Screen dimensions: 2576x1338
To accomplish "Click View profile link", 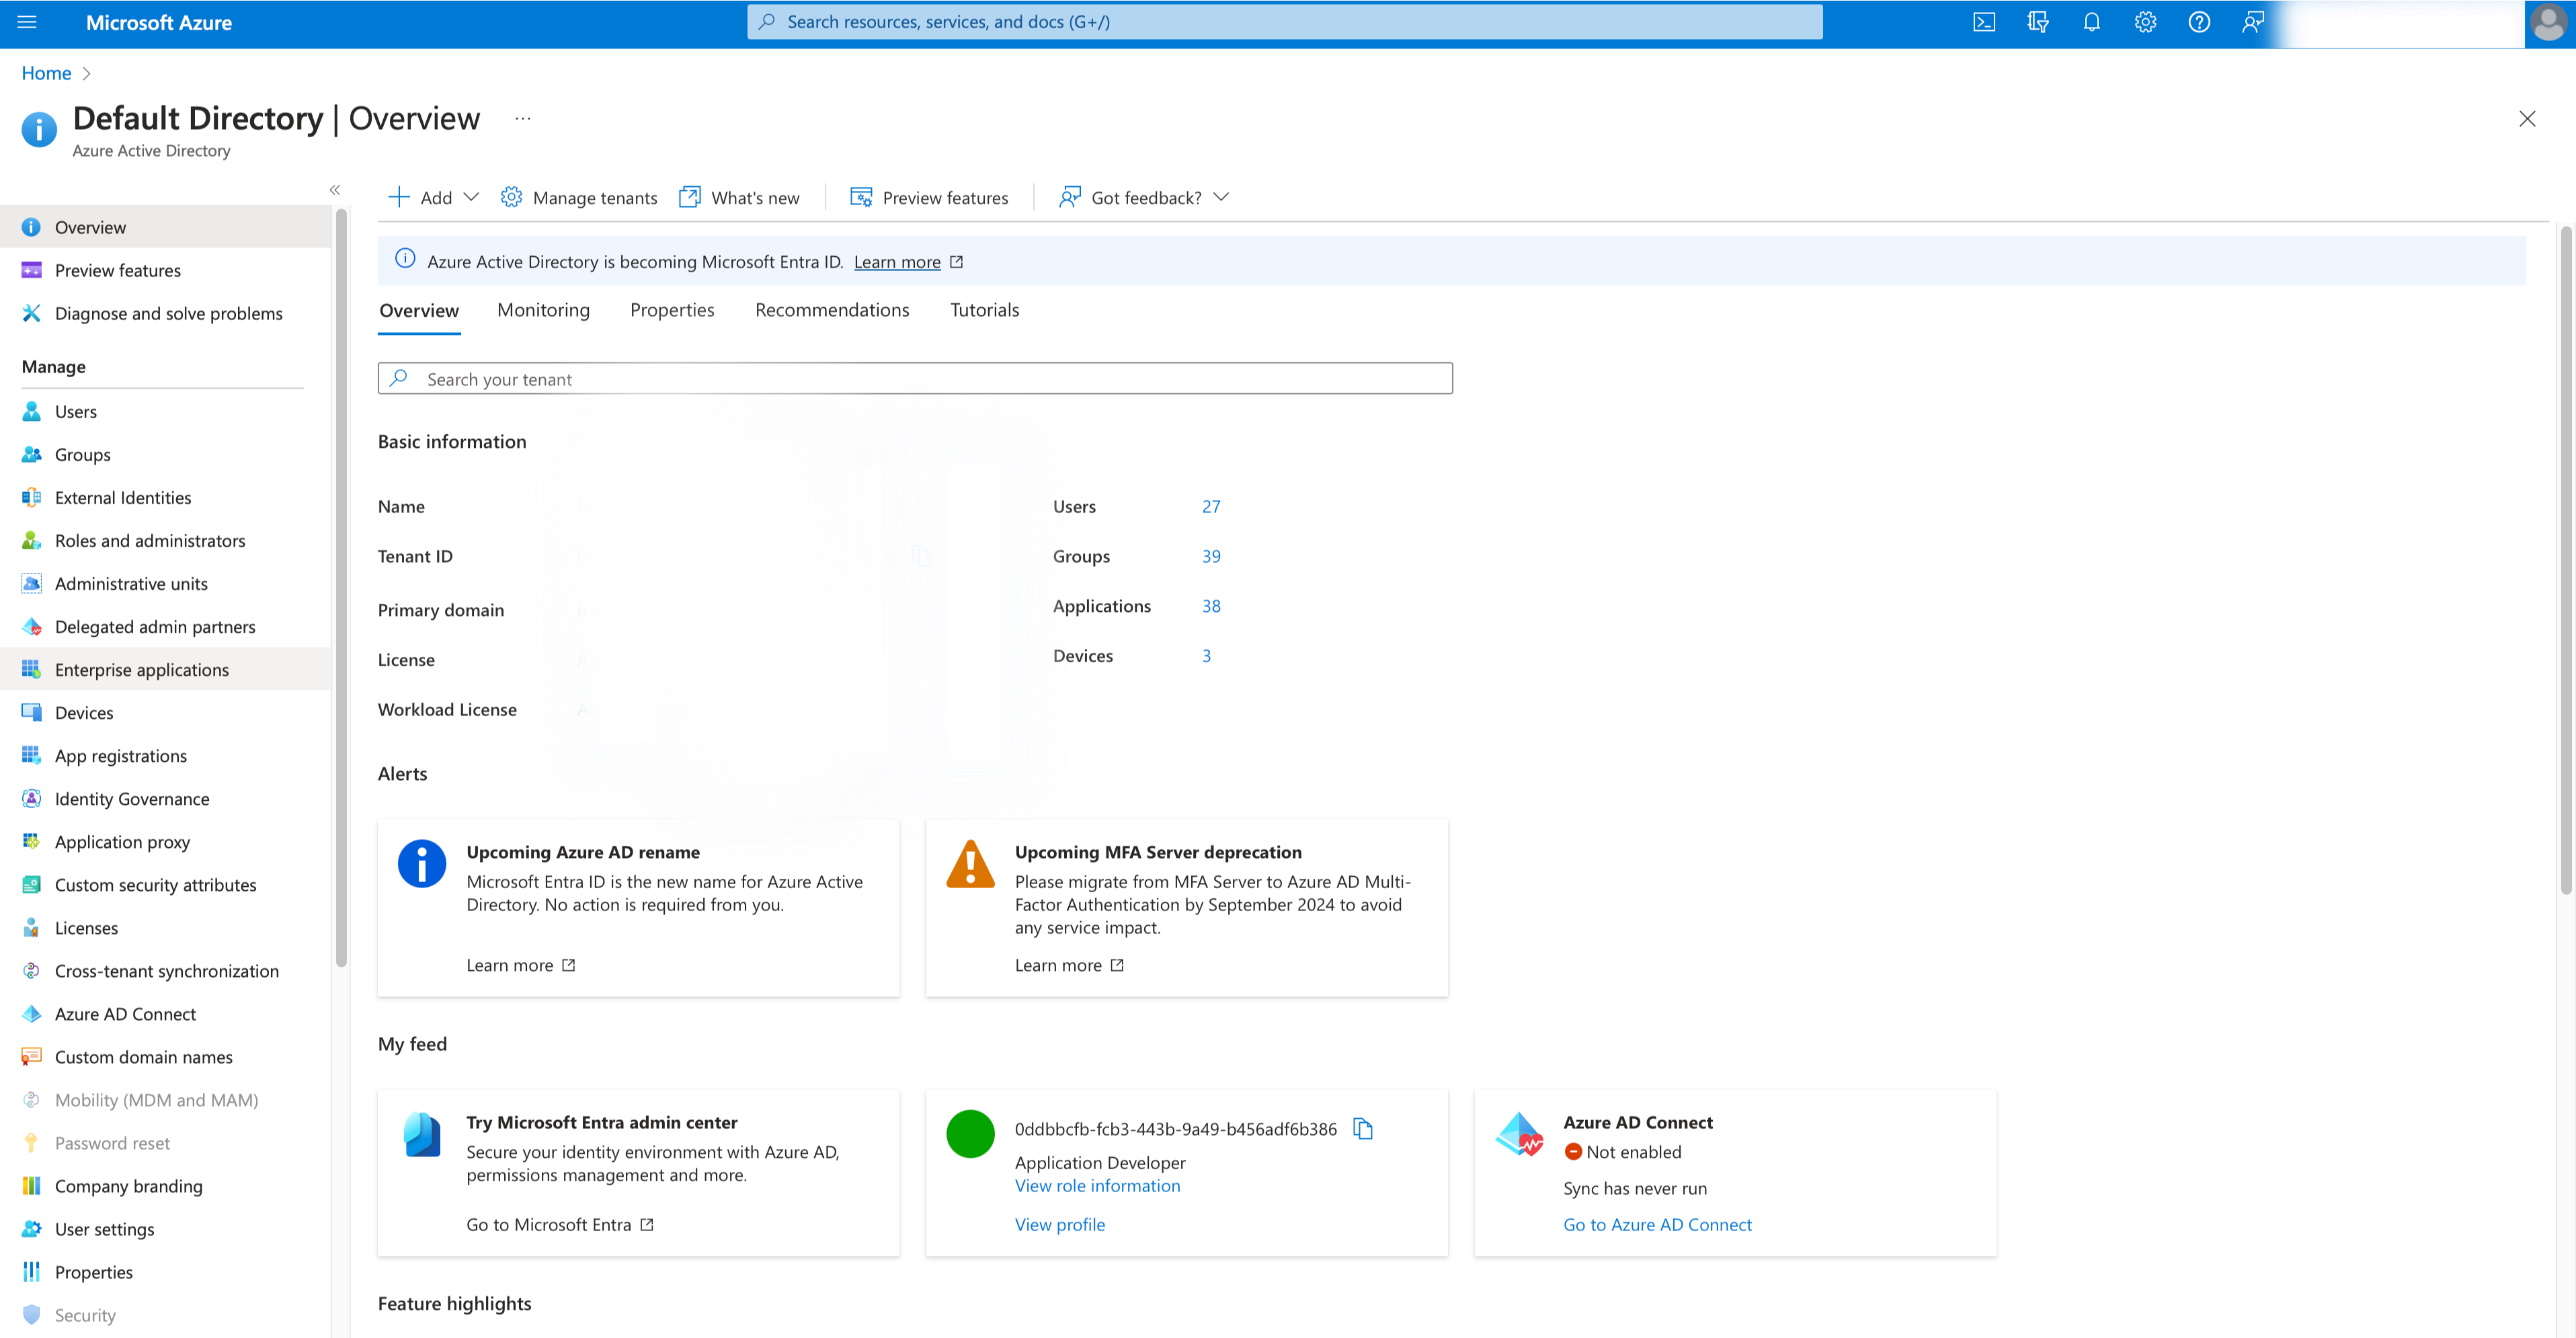I will 1060,1225.
